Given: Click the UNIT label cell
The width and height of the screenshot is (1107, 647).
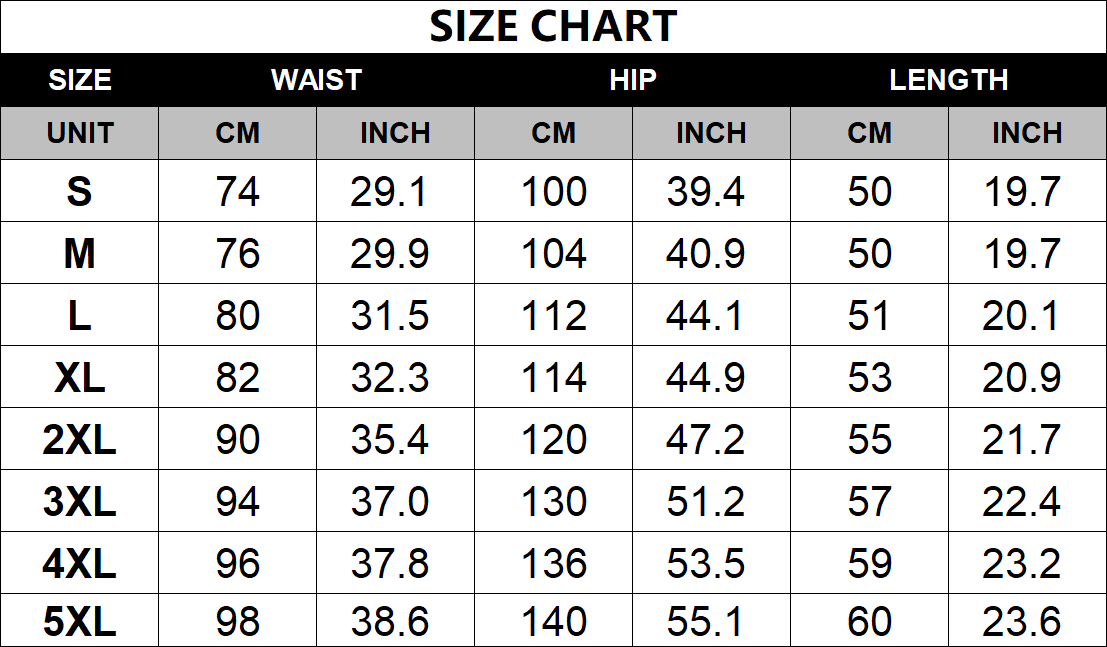Looking at the screenshot, I should coord(80,133).
